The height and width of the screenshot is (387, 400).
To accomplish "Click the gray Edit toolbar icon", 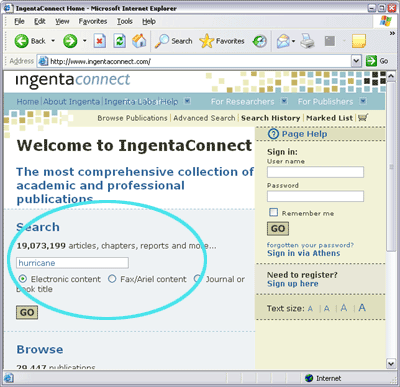I will tap(330, 41).
